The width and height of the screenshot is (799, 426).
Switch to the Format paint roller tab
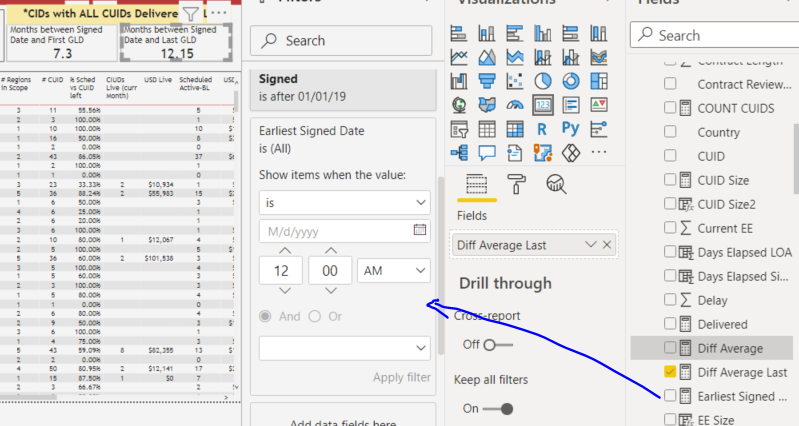click(516, 183)
